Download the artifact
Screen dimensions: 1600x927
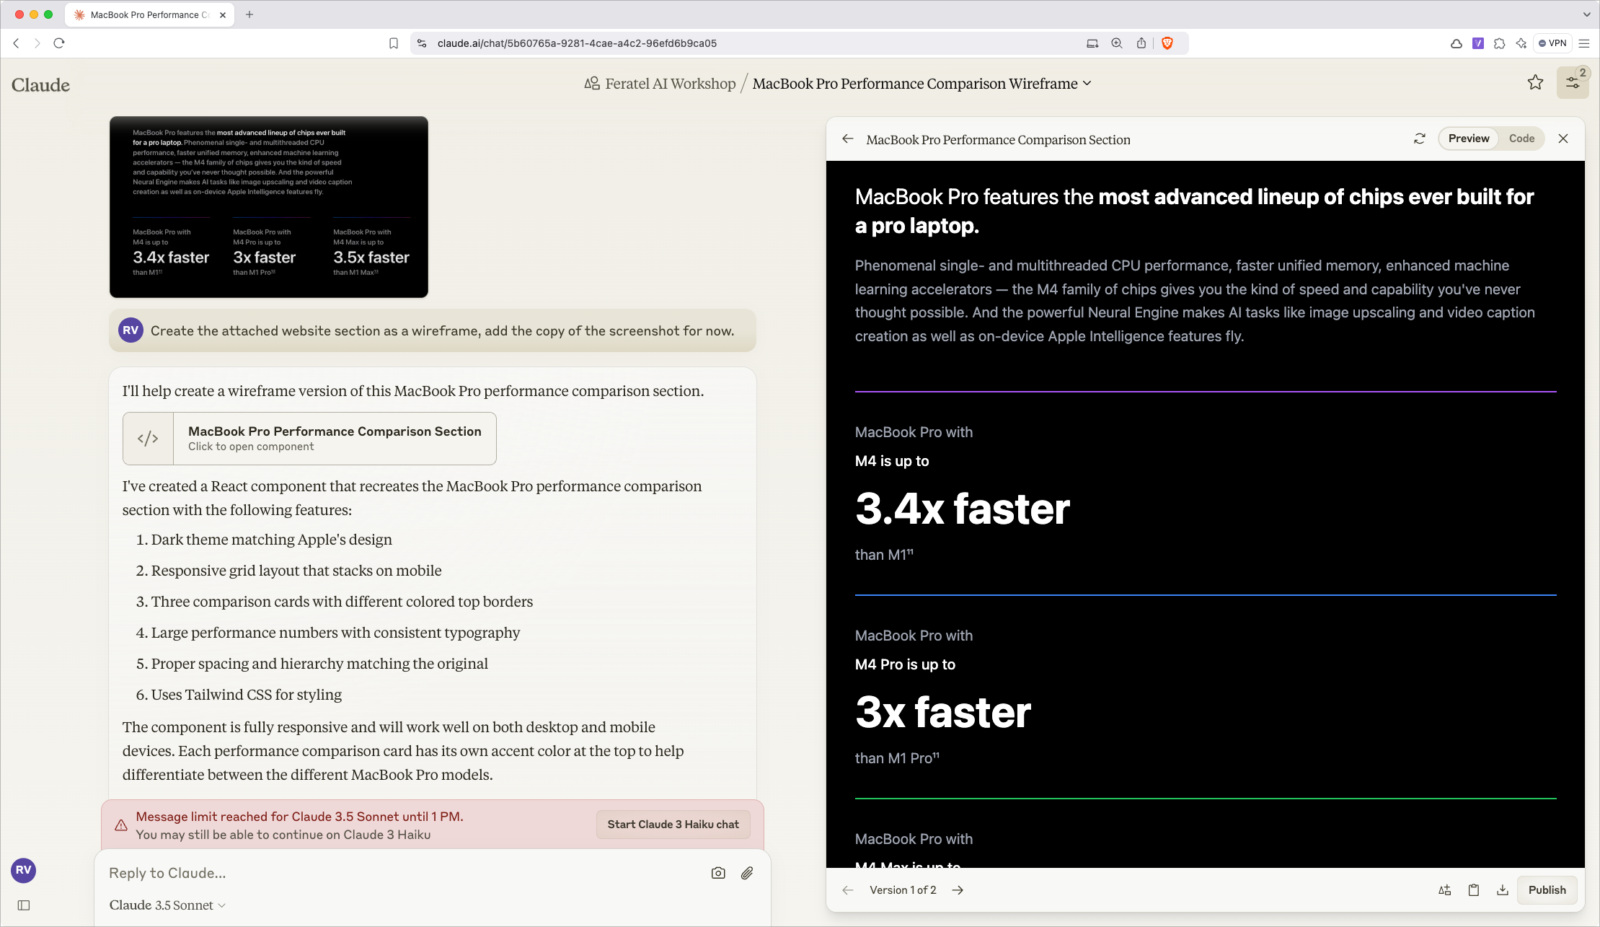[x=1502, y=890]
